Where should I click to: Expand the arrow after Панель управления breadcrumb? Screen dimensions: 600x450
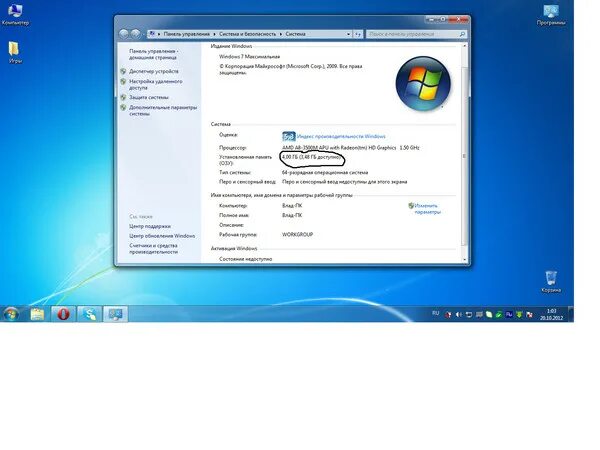pyautogui.click(x=215, y=34)
